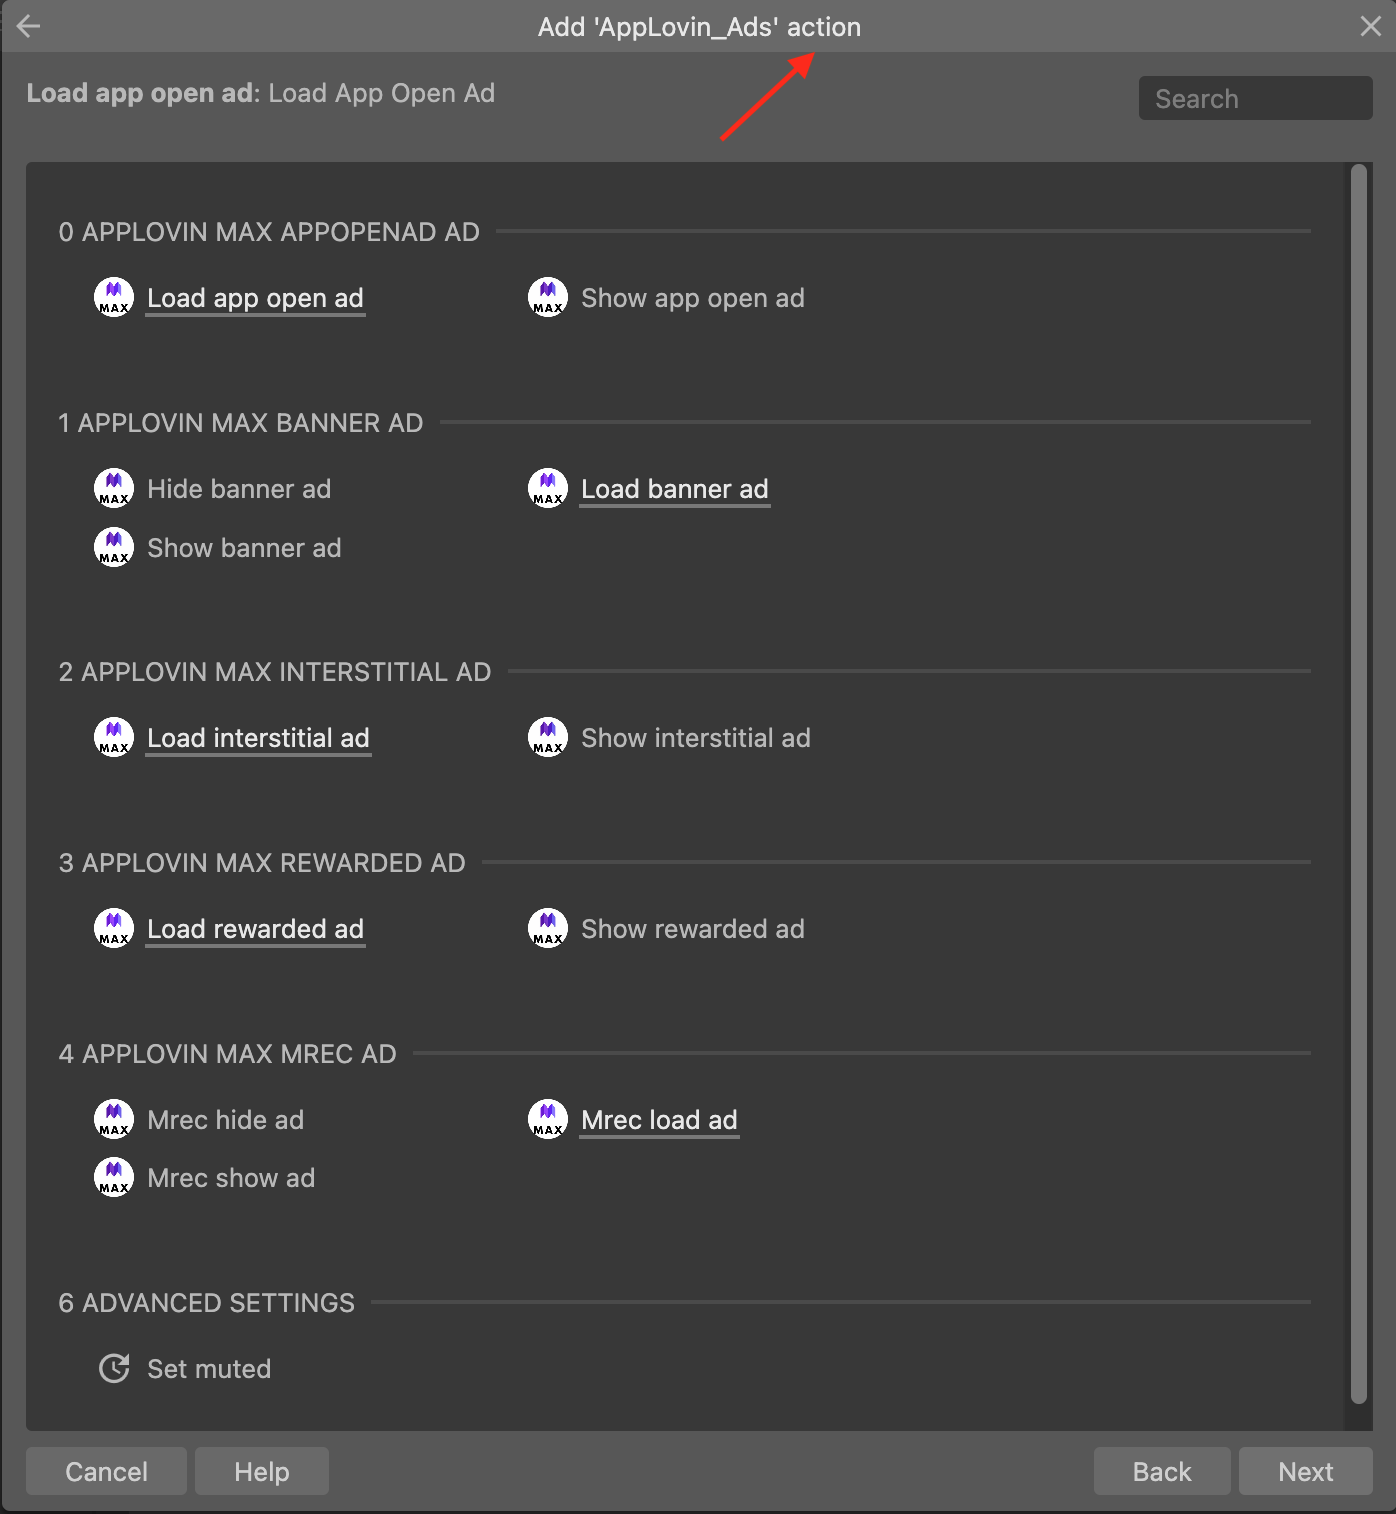Viewport: 1396px width, 1514px height.
Task: Click the MAX icon beside Show app open ad
Action: point(548,297)
